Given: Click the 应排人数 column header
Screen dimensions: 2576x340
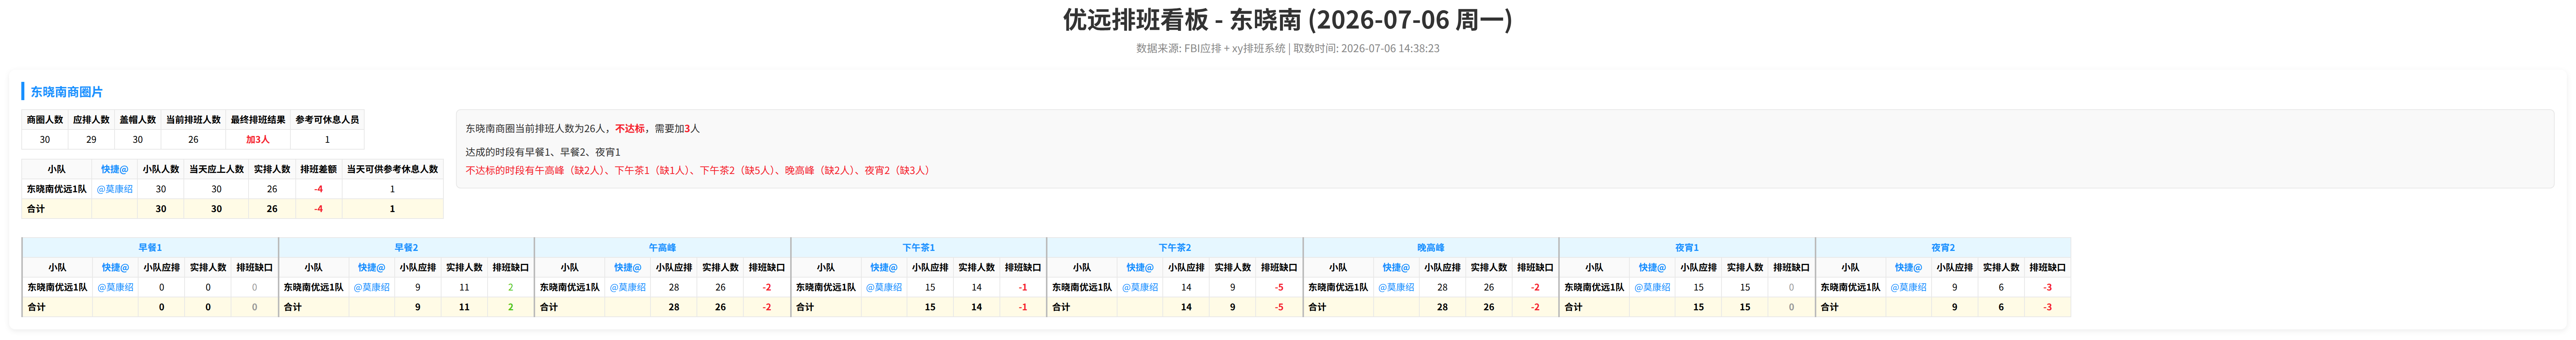Looking at the screenshot, I should (x=91, y=120).
